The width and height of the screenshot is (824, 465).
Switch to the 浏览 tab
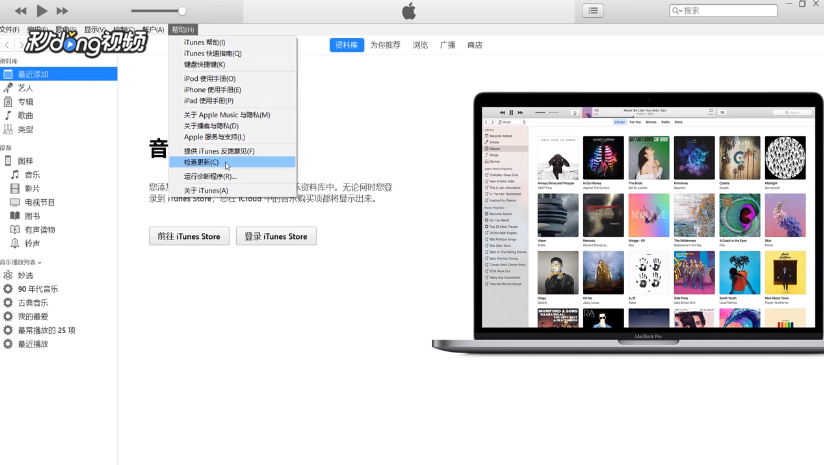coord(420,45)
